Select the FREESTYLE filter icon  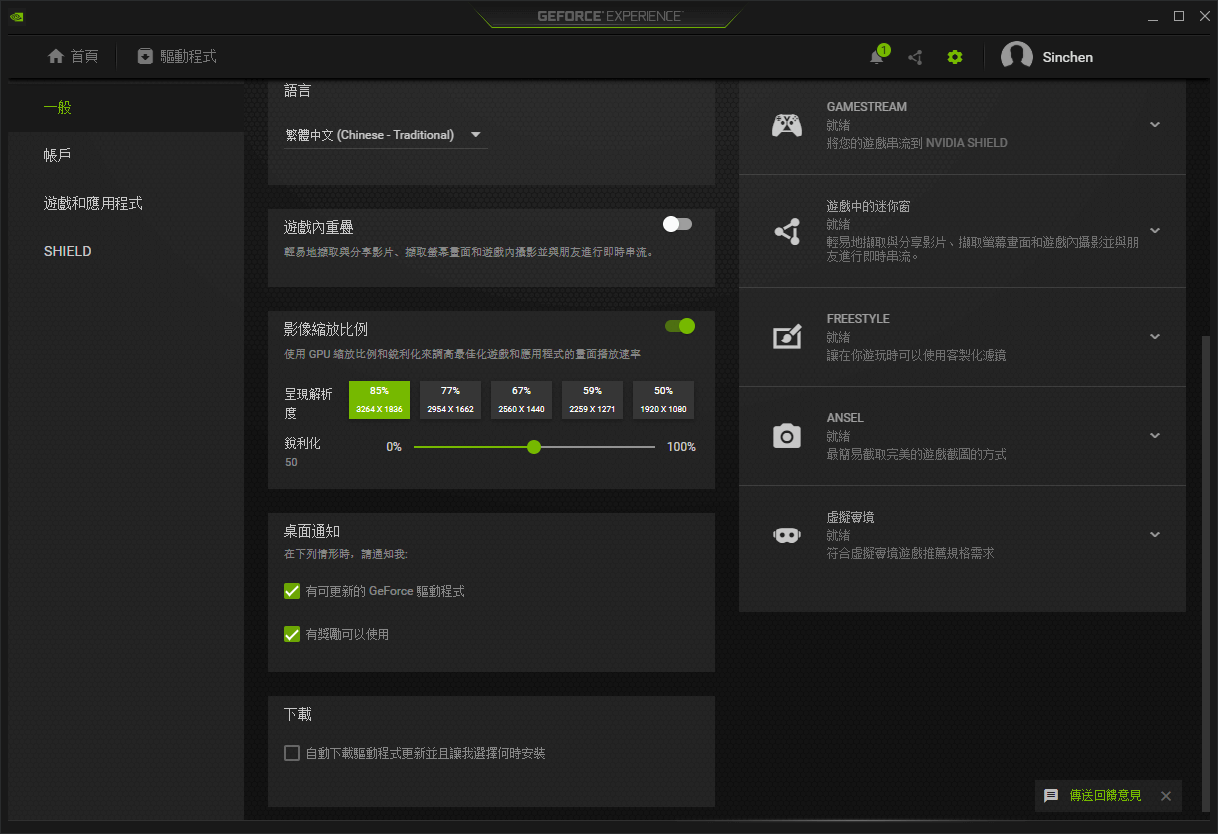787,335
